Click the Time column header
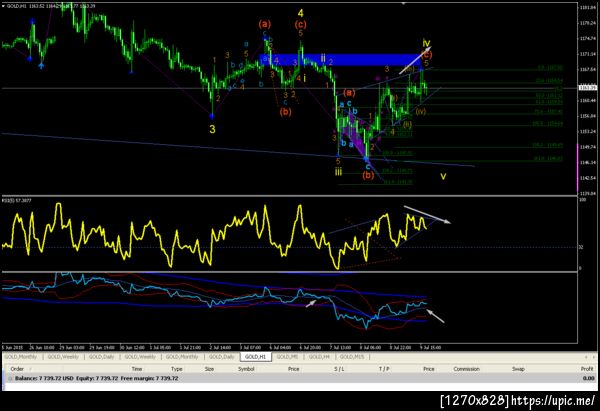600x411 pixels. (137, 369)
